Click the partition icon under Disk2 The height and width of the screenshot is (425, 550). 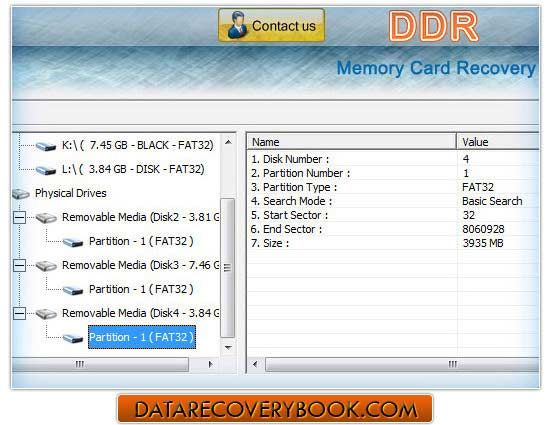(x=73, y=242)
